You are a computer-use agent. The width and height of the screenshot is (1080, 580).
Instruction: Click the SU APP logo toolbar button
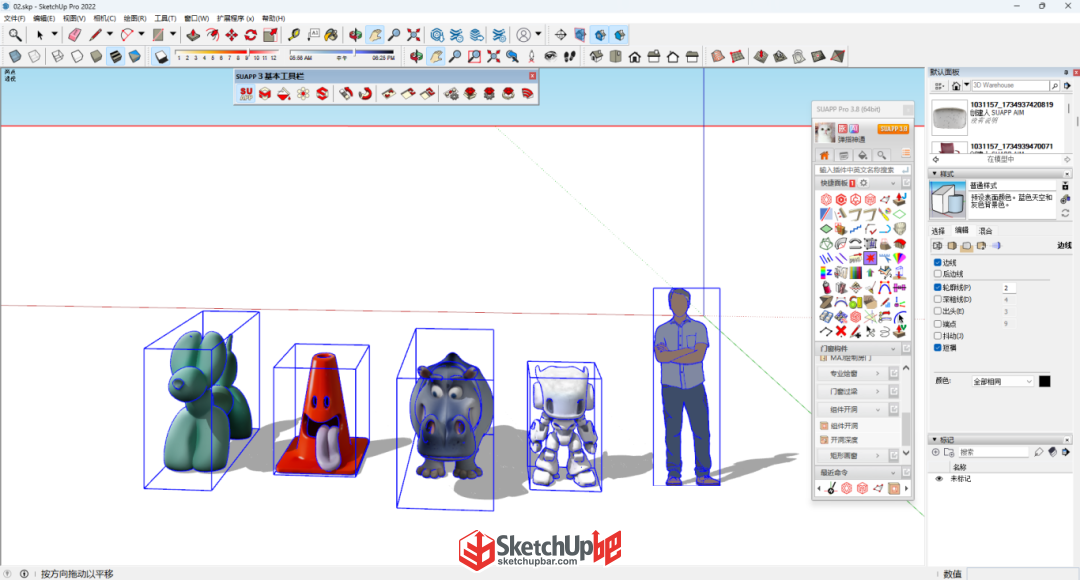coord(246,93)
